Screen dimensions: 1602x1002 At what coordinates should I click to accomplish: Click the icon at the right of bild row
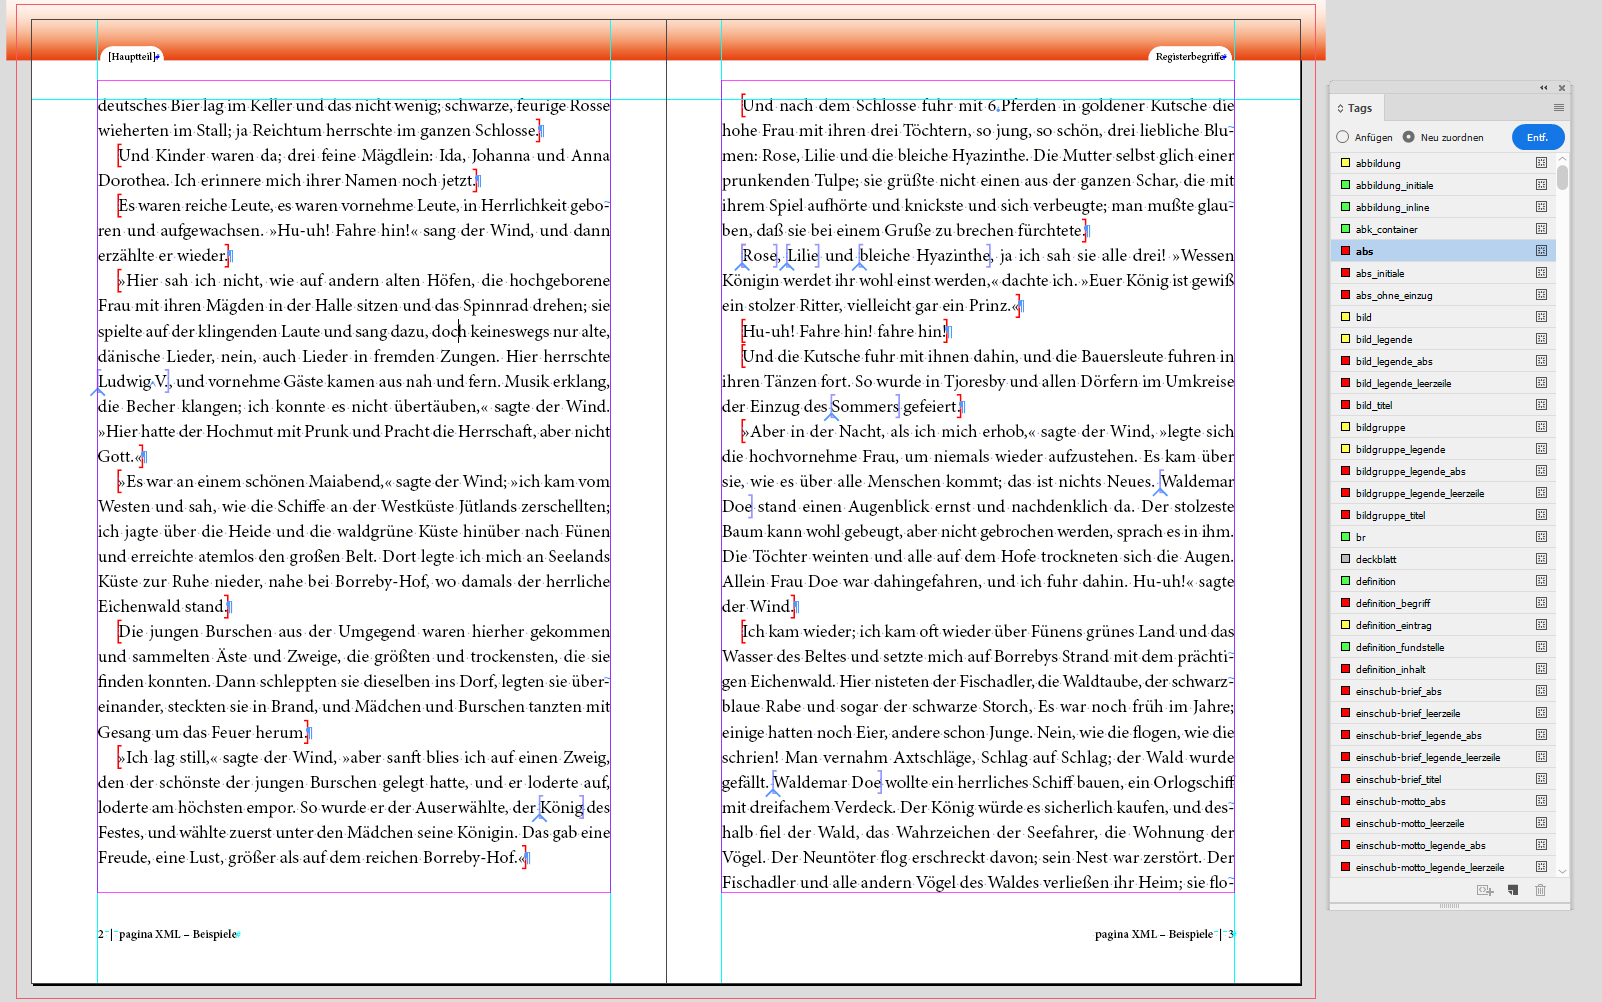1541,317
